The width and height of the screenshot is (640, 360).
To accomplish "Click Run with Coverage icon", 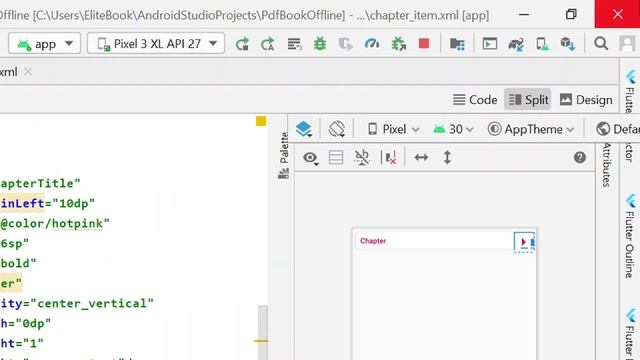I will [346, 44].
